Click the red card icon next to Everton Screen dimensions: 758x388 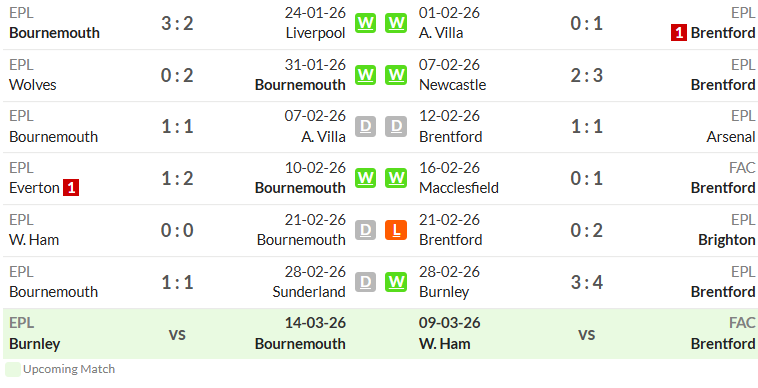(71, 188)
